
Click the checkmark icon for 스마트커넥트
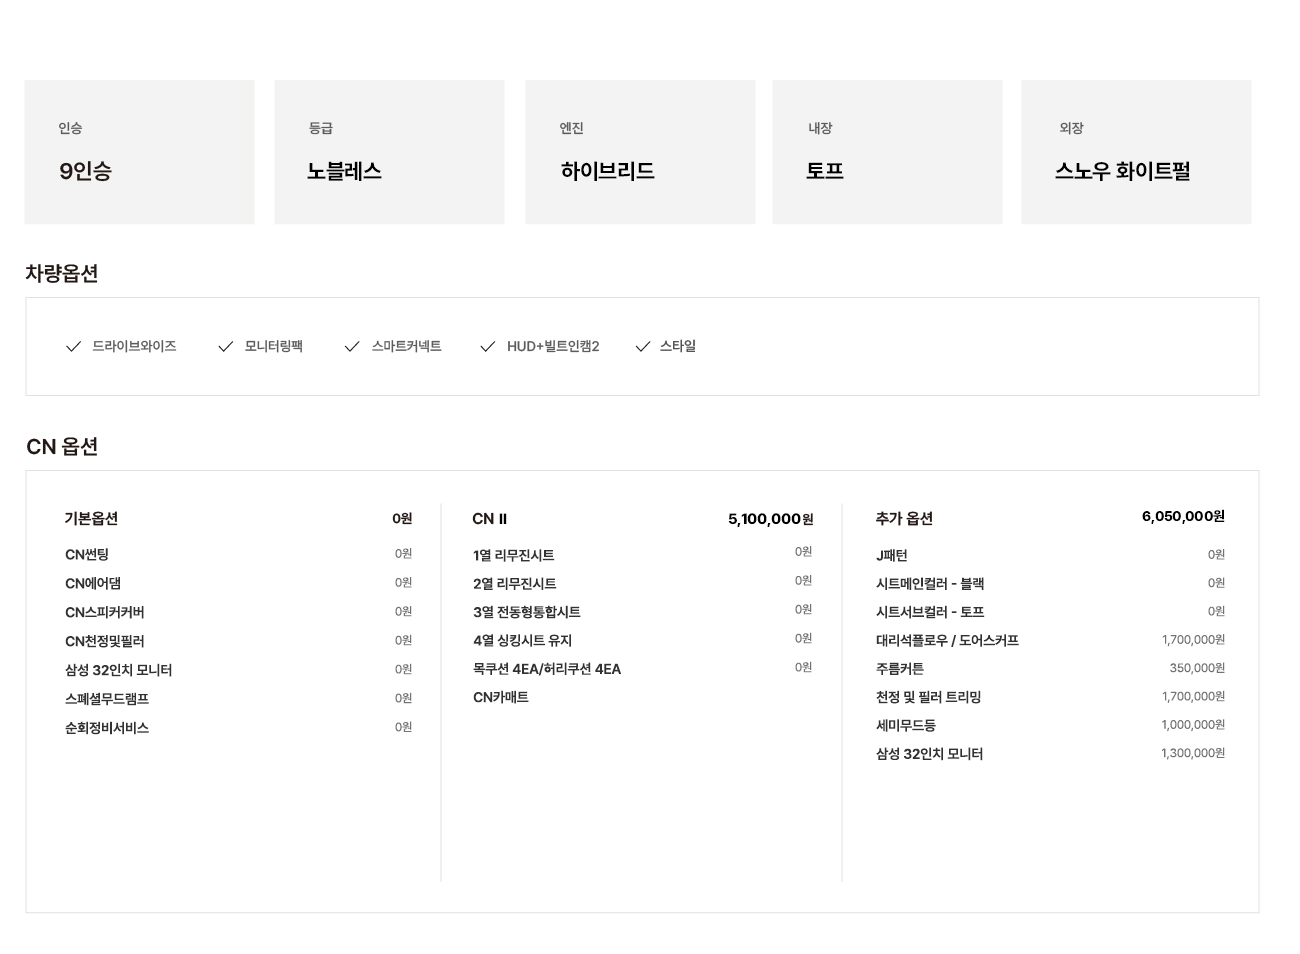point(351,347)
